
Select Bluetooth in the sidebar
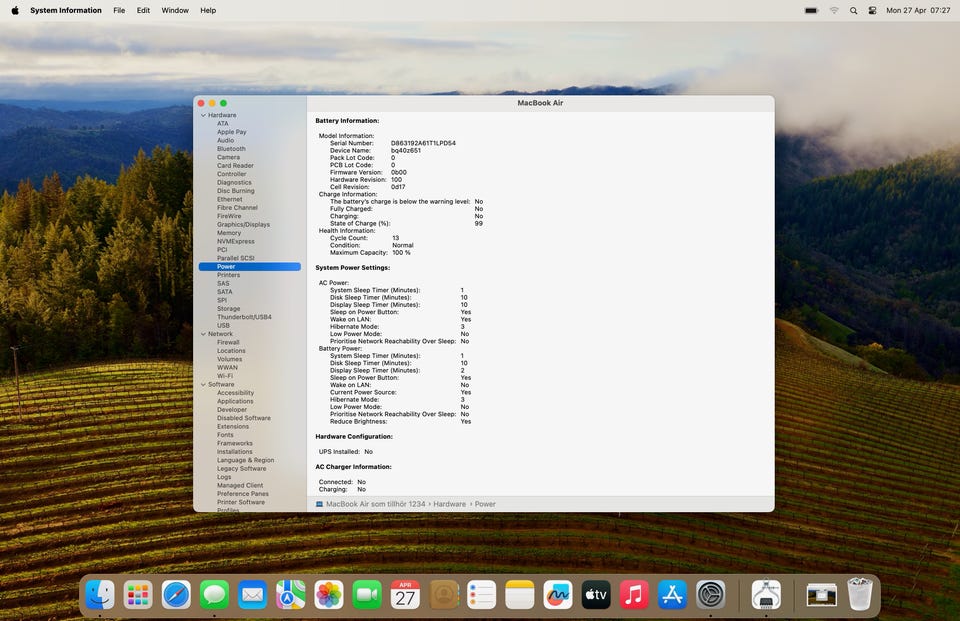(x=231, y=149)
